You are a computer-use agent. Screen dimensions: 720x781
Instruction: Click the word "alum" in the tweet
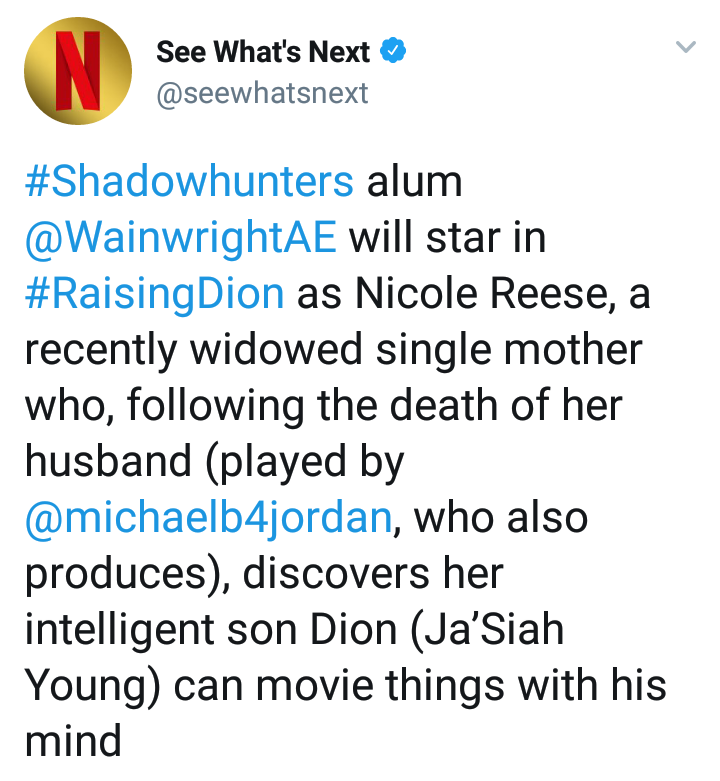[x=413, y=182]
